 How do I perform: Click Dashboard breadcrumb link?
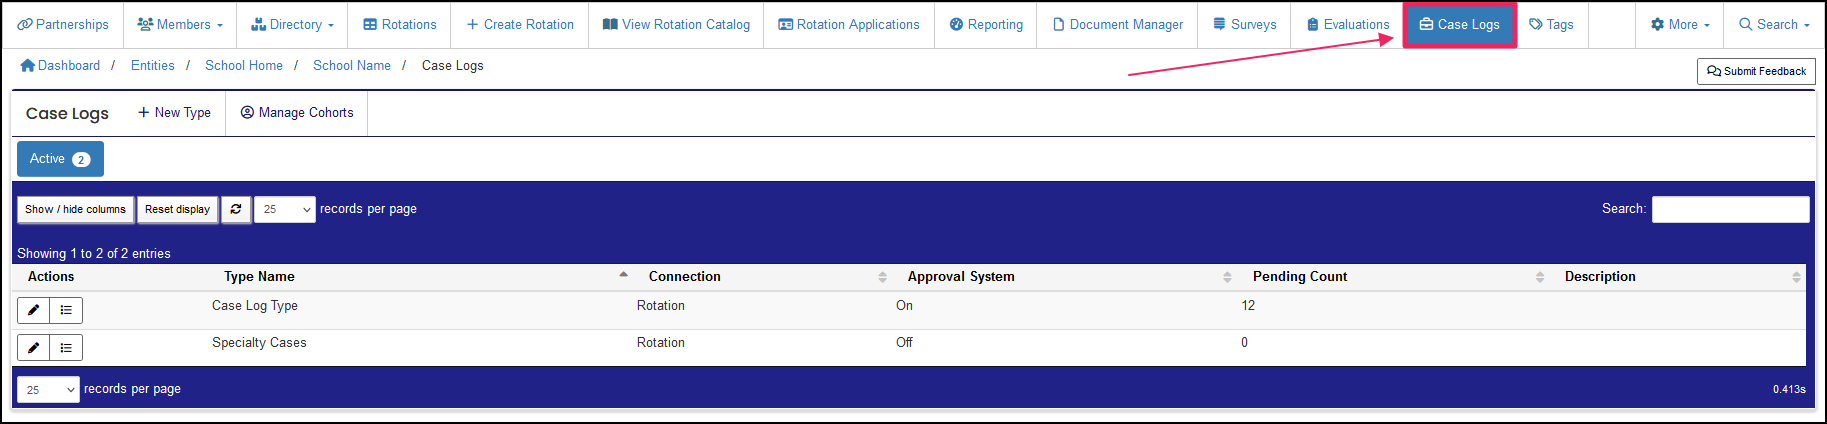60,65
